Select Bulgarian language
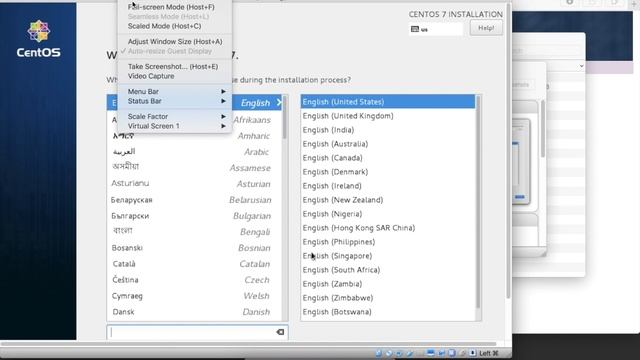Image resolution: width=640 pixels, height=360 pixels. (195, 216)
